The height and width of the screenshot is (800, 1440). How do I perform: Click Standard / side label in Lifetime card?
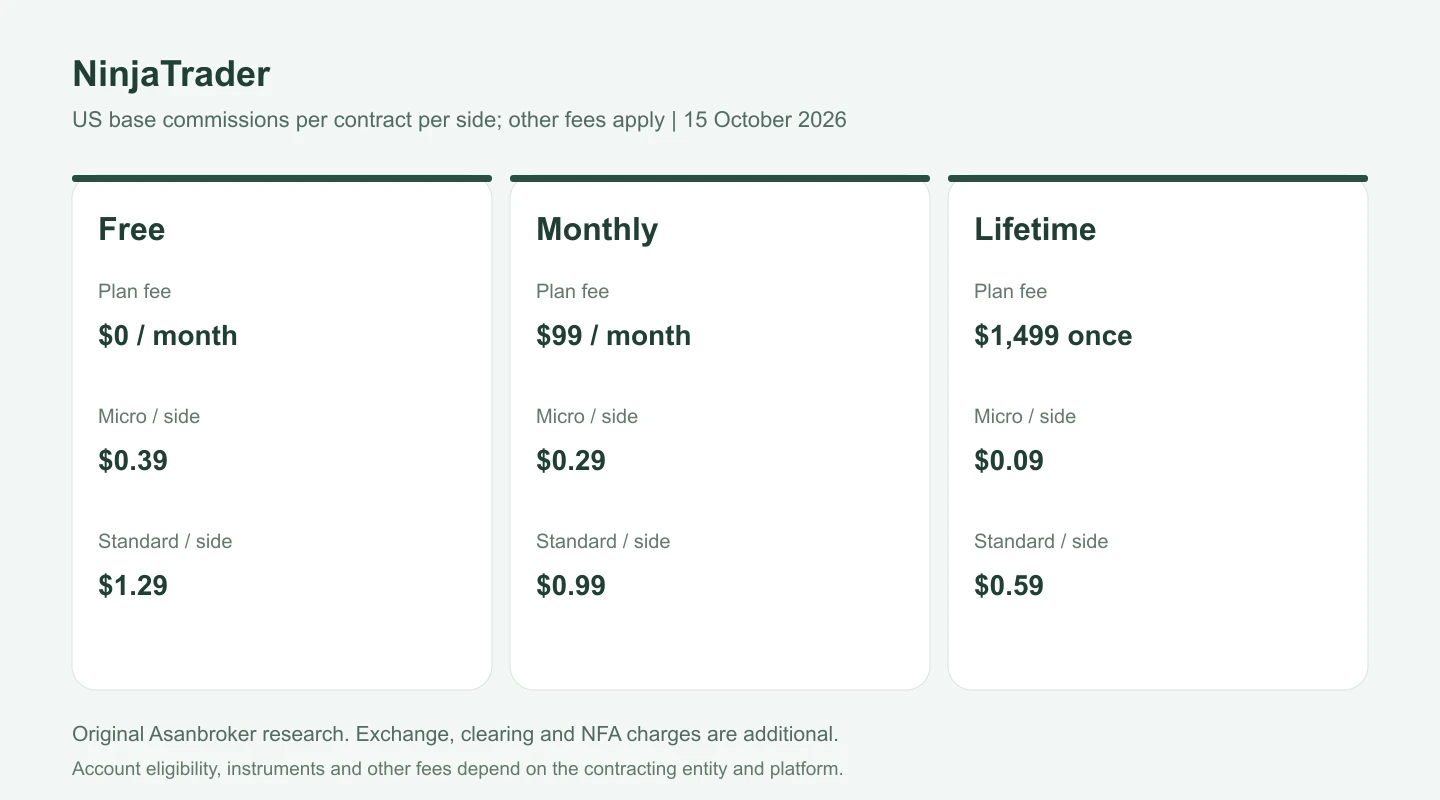[1041, 541]
